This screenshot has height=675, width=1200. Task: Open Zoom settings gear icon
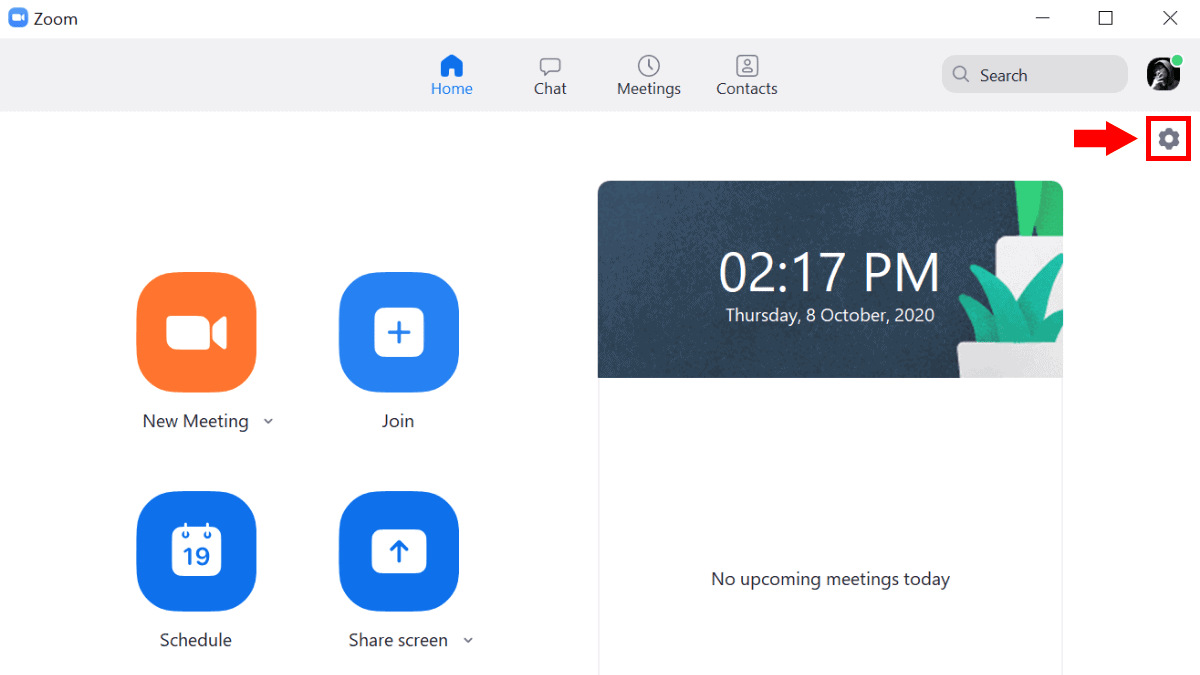1169,139
